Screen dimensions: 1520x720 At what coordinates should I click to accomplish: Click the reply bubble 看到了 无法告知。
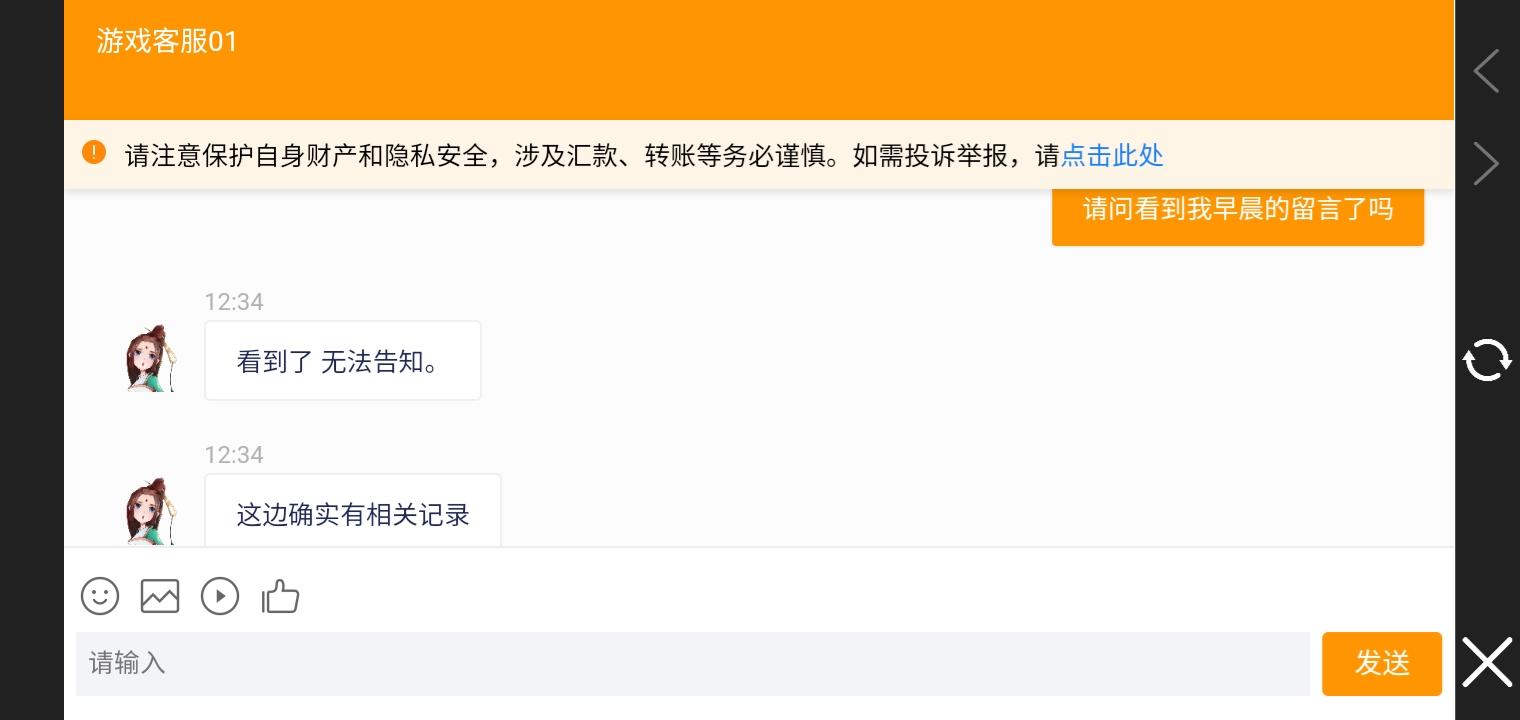[x=343, y=361]
